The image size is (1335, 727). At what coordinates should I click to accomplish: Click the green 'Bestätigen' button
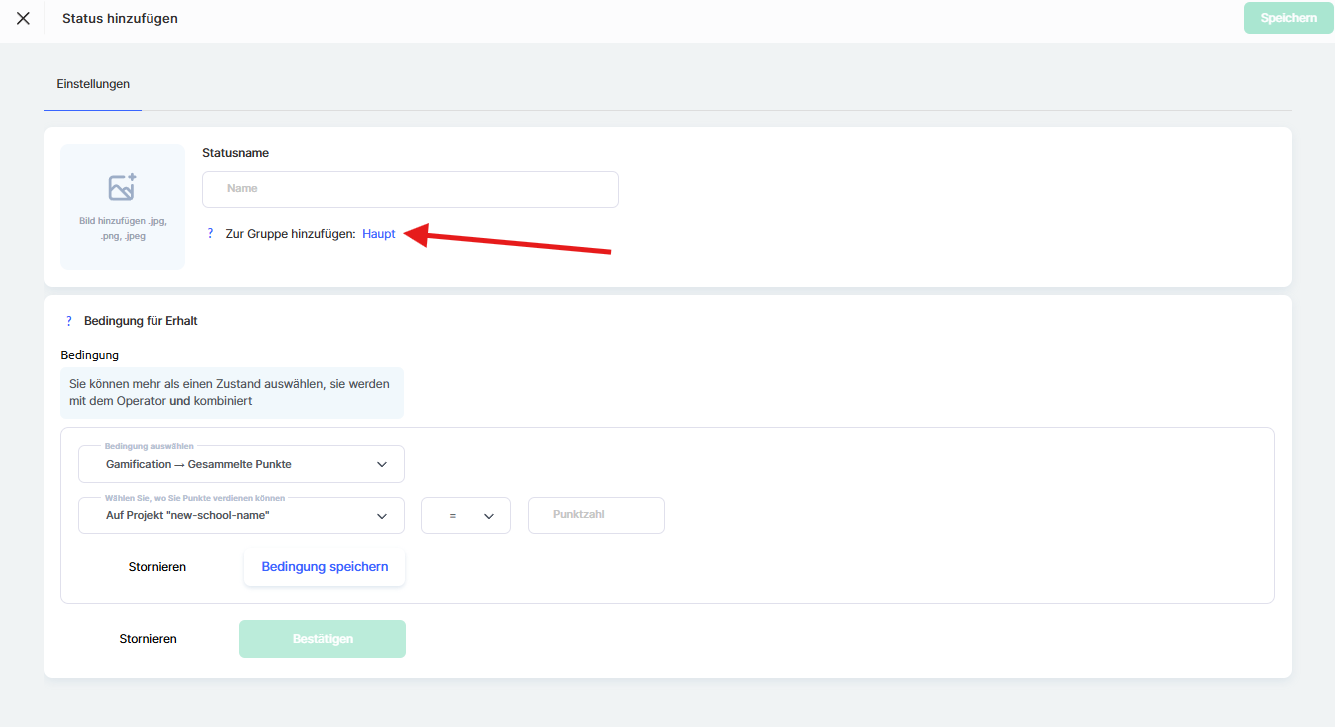(x=322, y=639)
